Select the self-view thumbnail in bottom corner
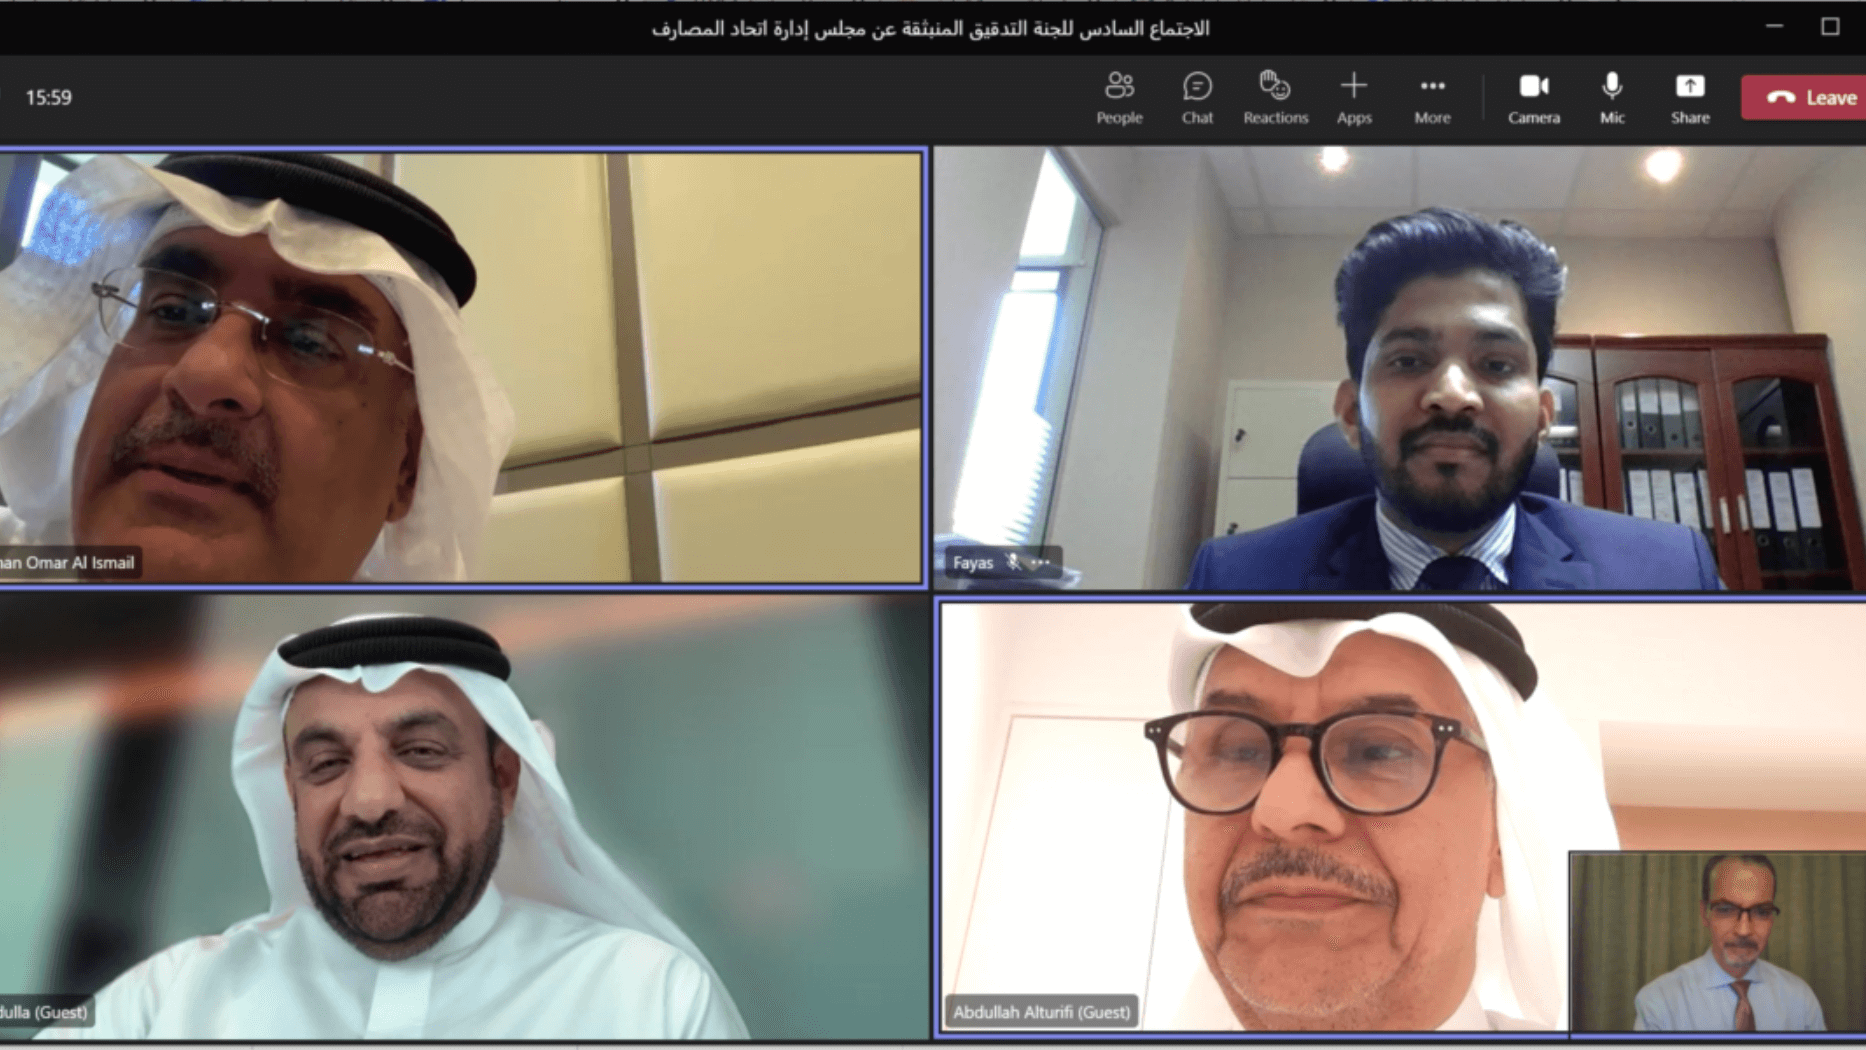The width and height of the screenshot is (1866, 1050). pyautogui.click(x=1716, y=940)
